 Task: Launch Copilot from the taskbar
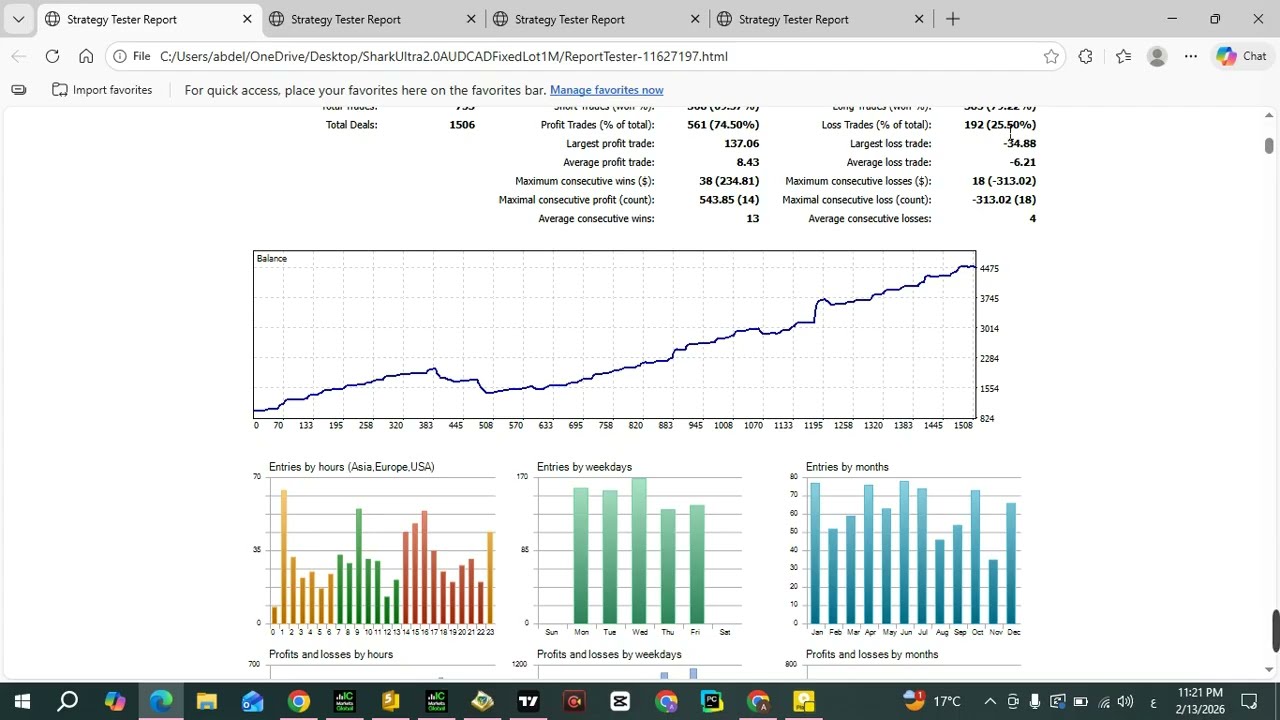(x=115, y=701)
